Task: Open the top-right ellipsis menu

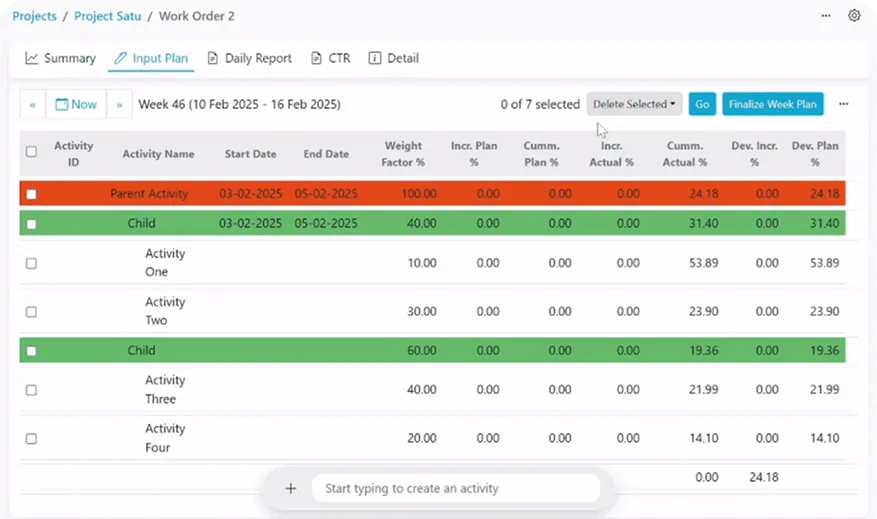Action: (826, 16)
